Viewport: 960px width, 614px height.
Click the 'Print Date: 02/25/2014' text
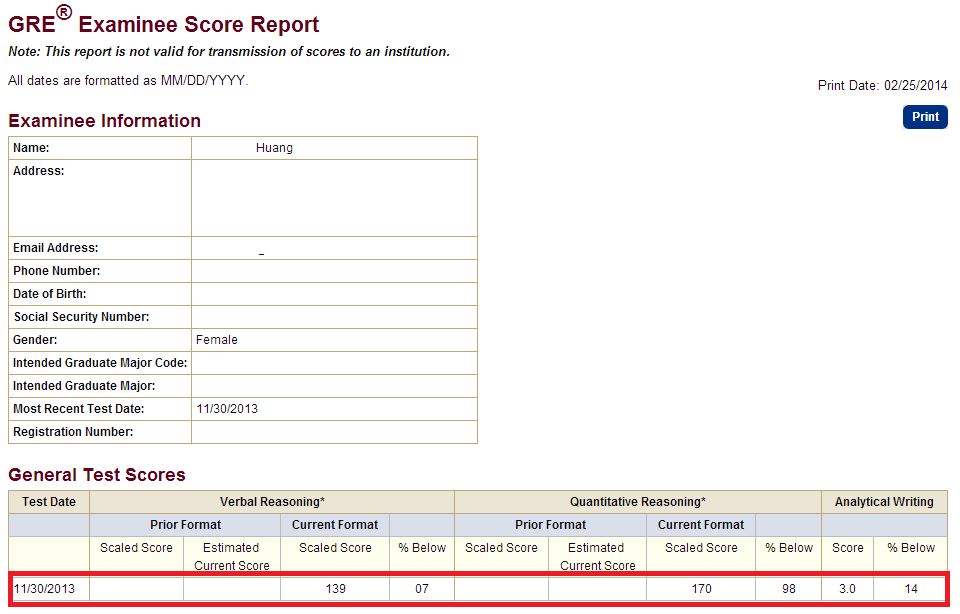point(882,85)
